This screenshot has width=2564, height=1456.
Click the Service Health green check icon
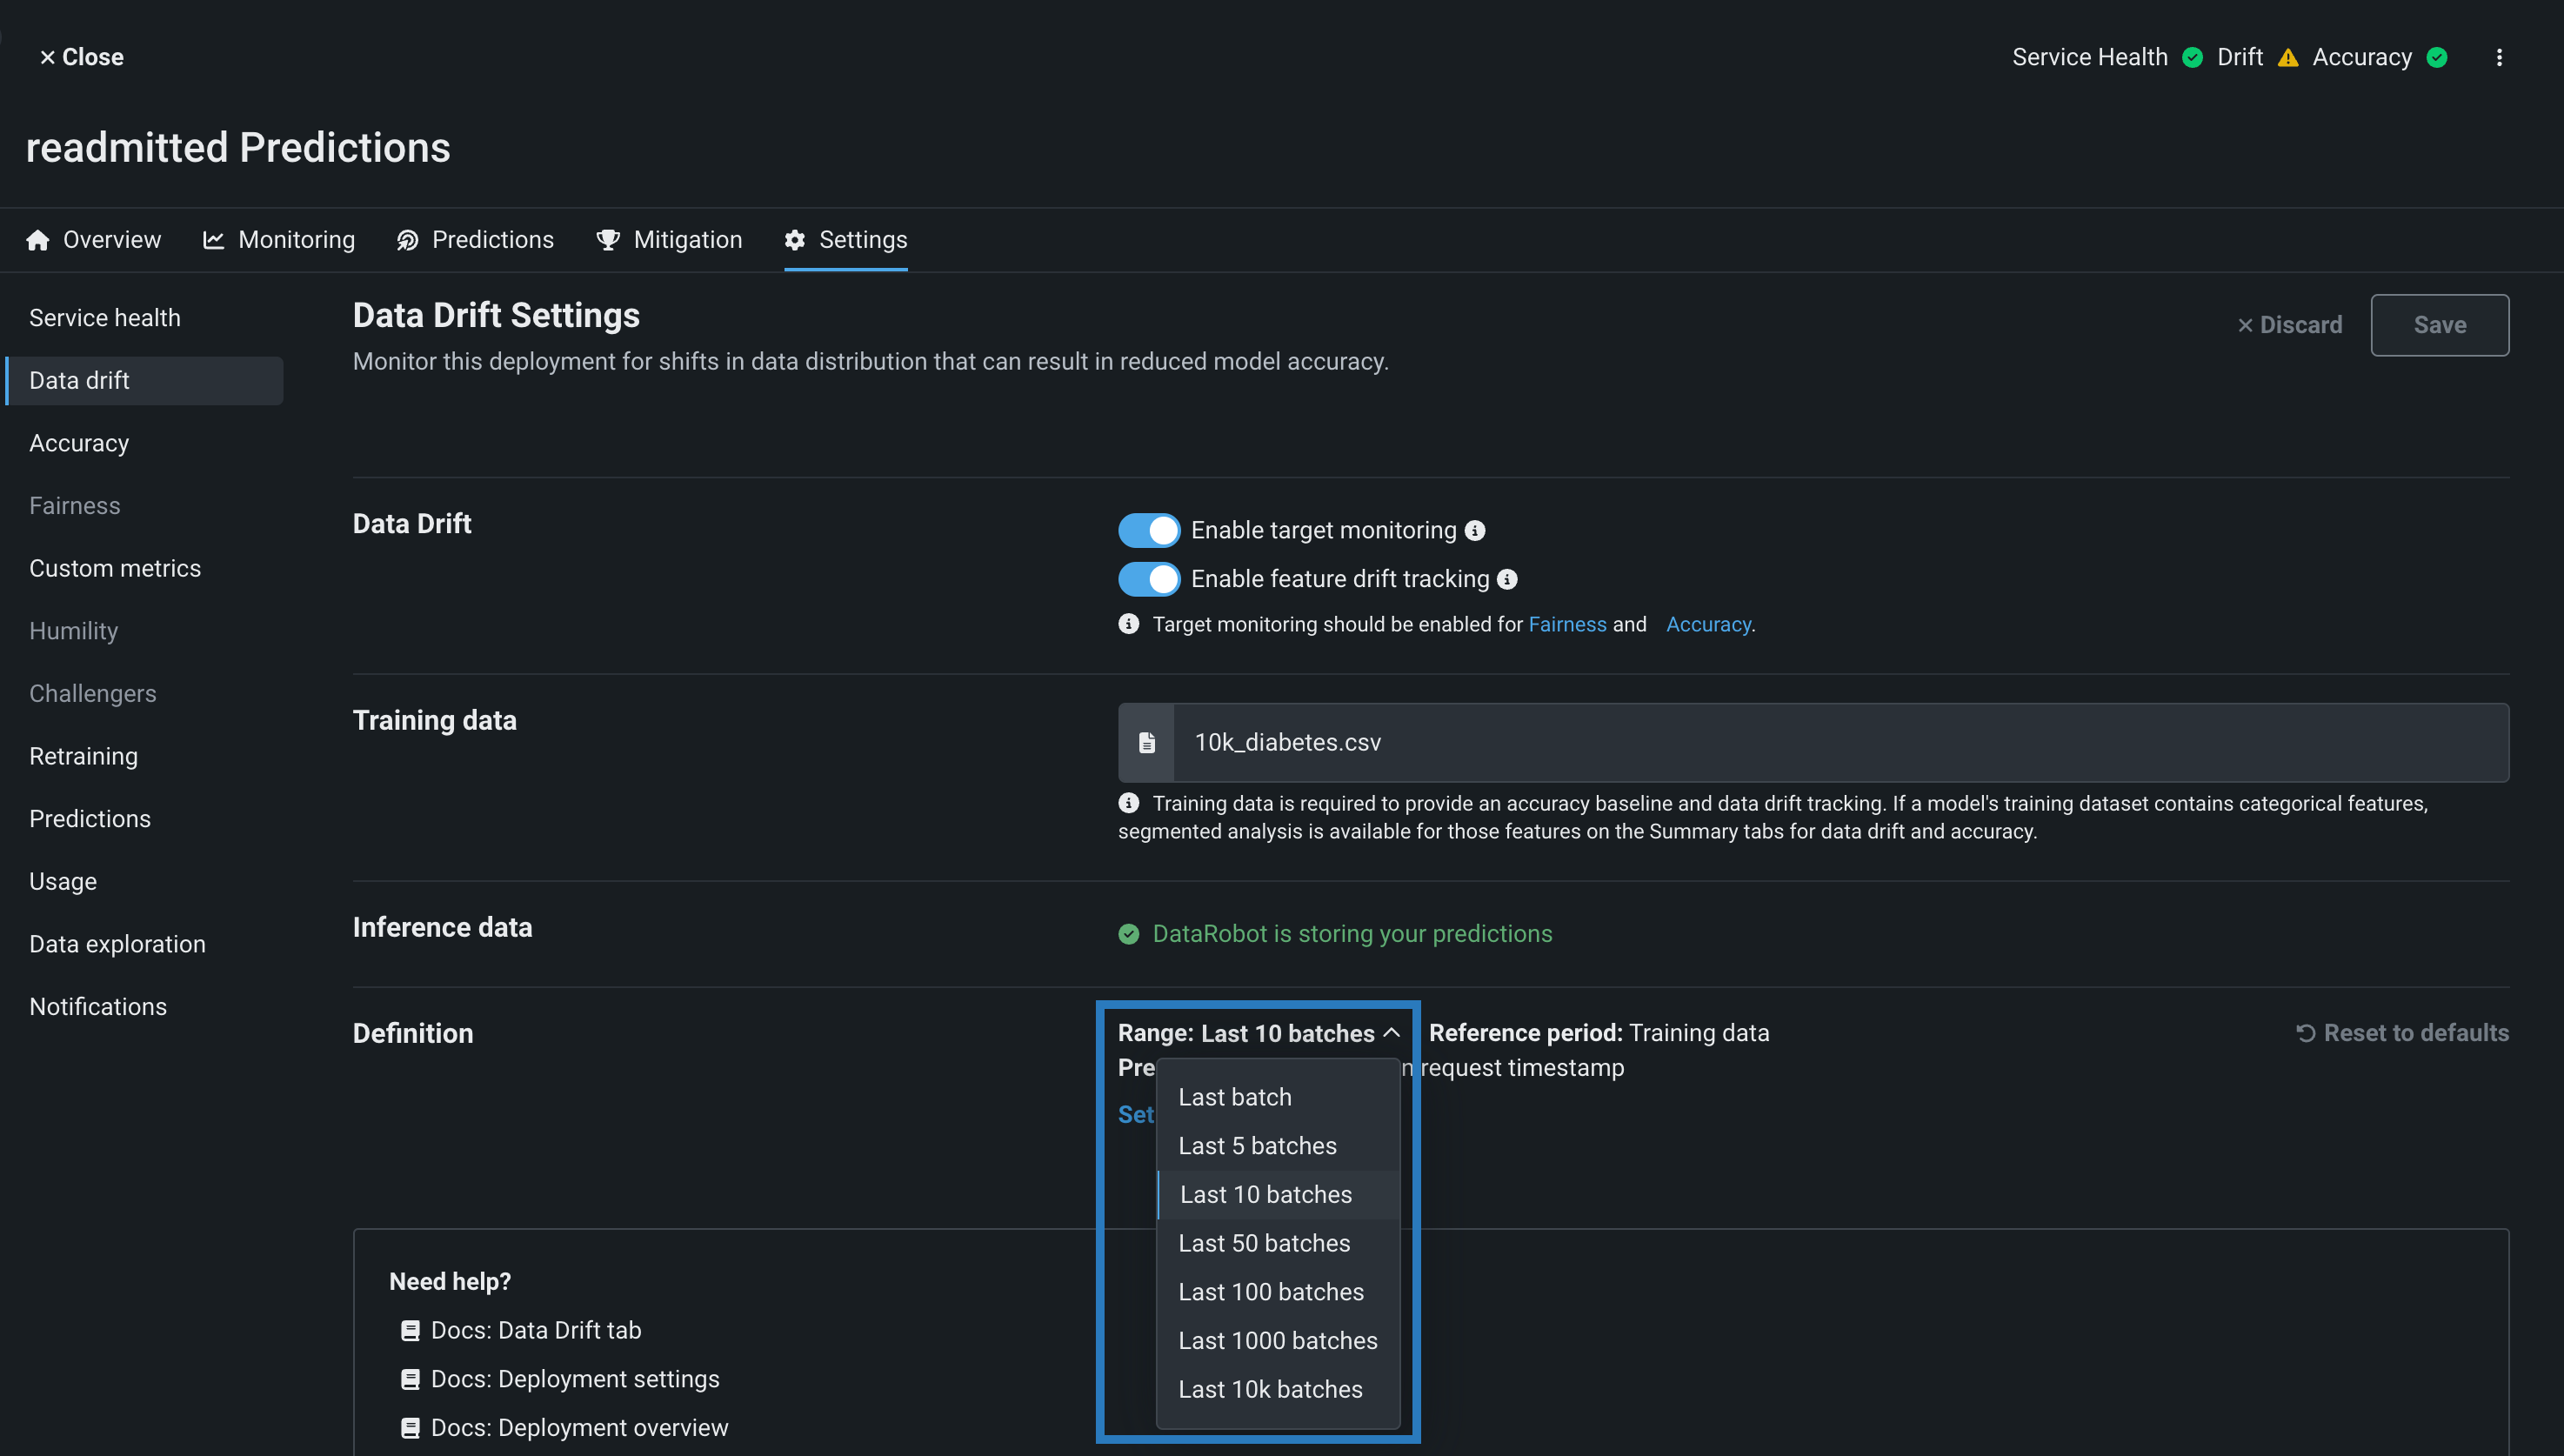point(2192,57)
